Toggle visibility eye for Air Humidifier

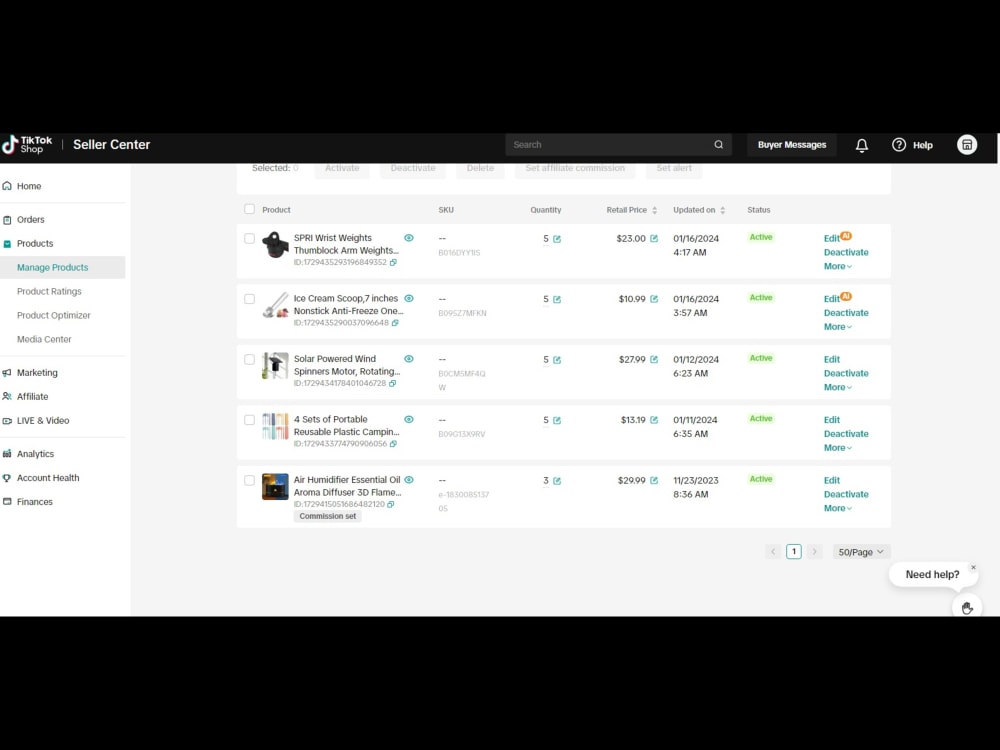(409, 480)
